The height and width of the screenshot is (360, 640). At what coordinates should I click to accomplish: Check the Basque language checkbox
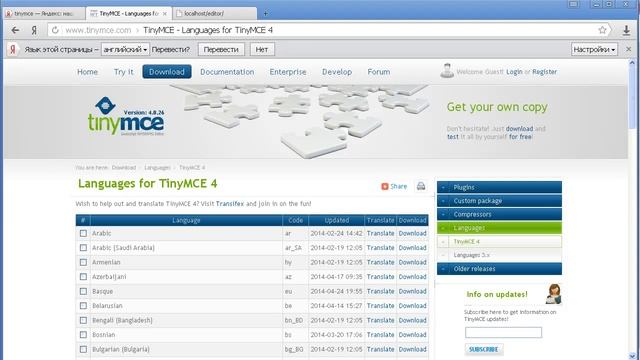click(83, 291)
